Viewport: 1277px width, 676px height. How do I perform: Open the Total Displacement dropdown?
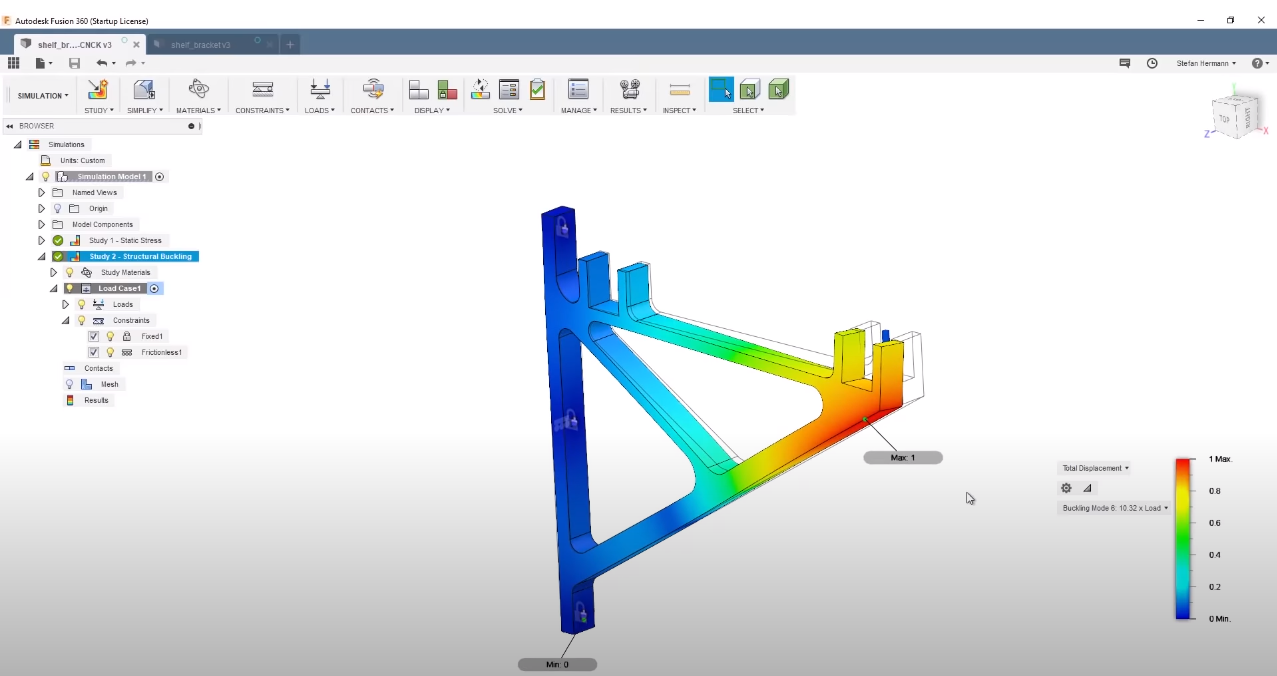point(1094,468)
